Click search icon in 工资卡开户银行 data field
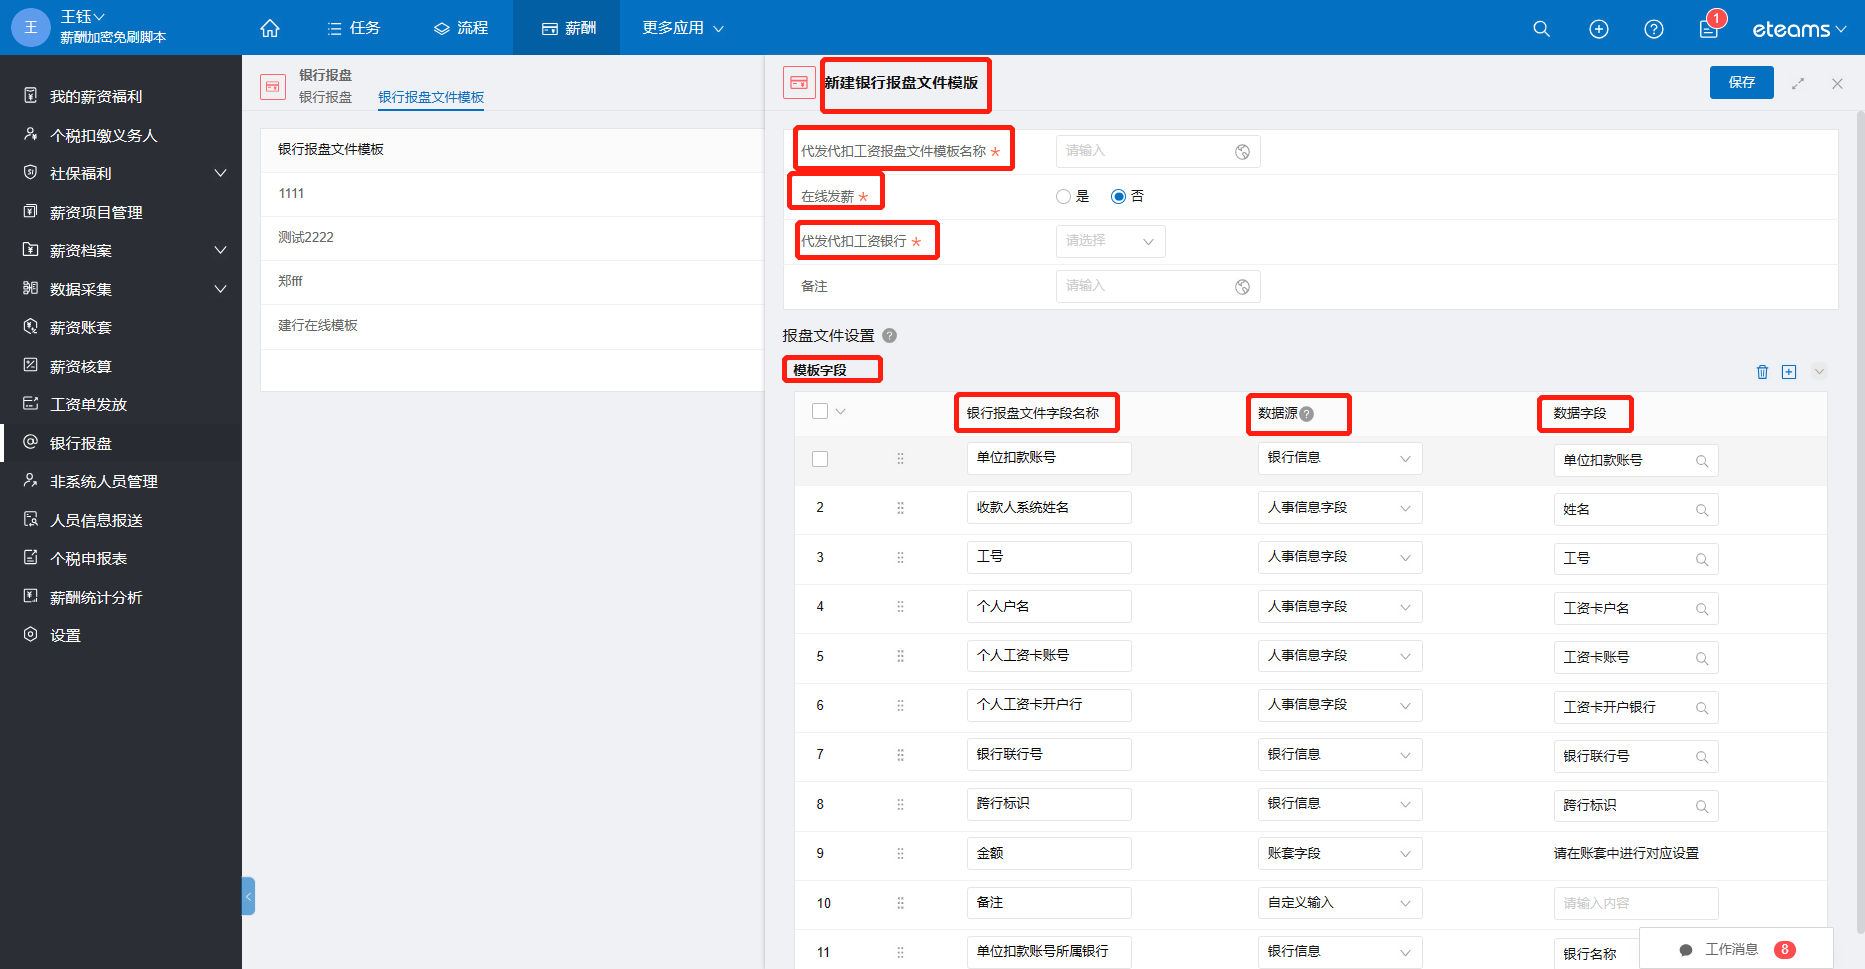Screen dimensions: 1865x969 pos(1702,708)
